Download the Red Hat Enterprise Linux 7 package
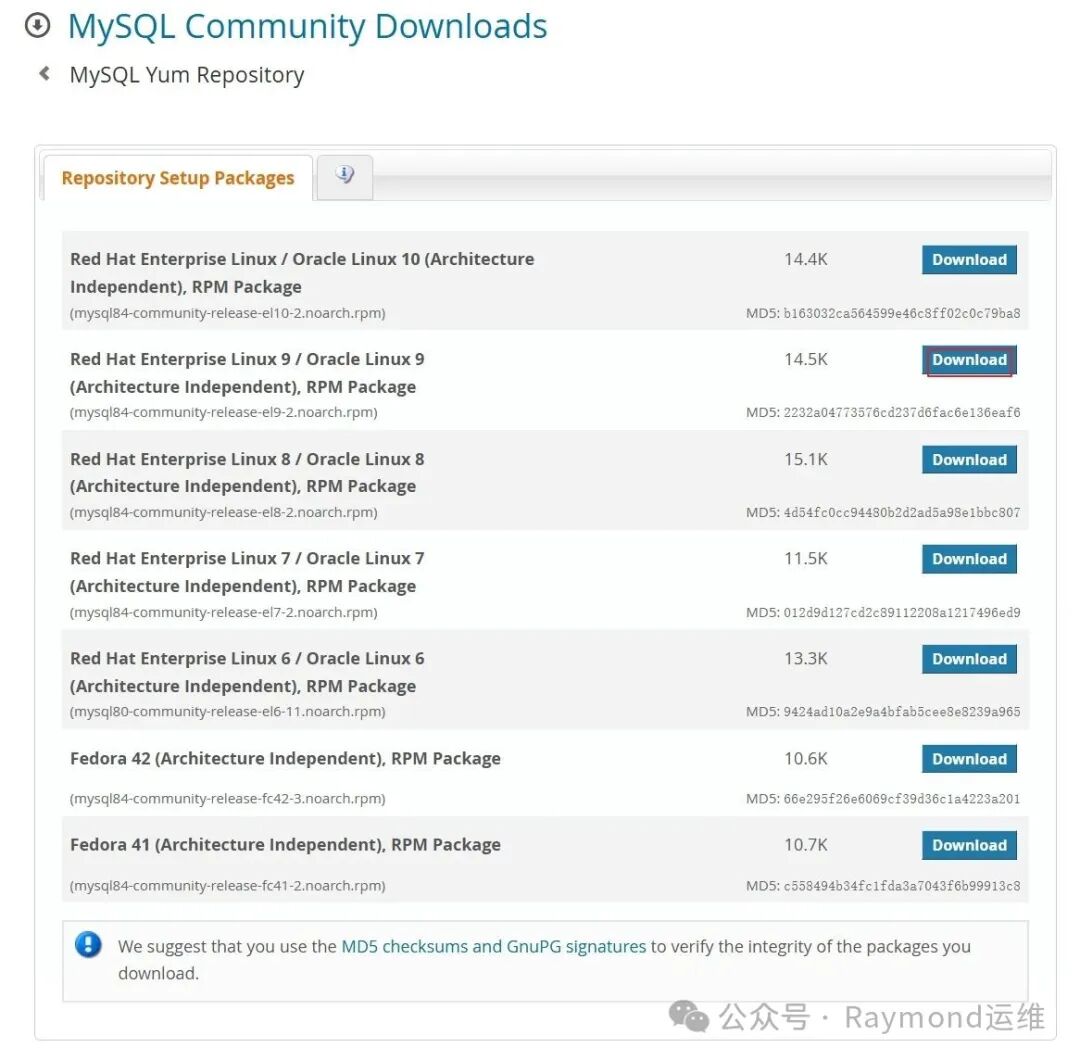 (x=969, y=559)
